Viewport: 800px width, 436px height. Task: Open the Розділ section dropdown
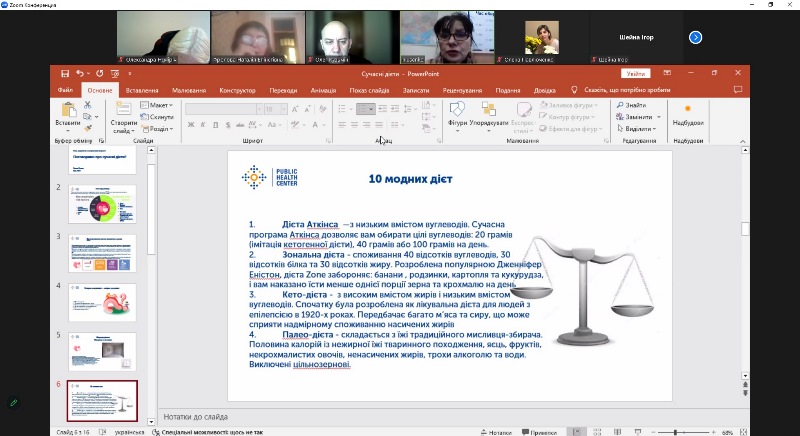pos(158,129)
